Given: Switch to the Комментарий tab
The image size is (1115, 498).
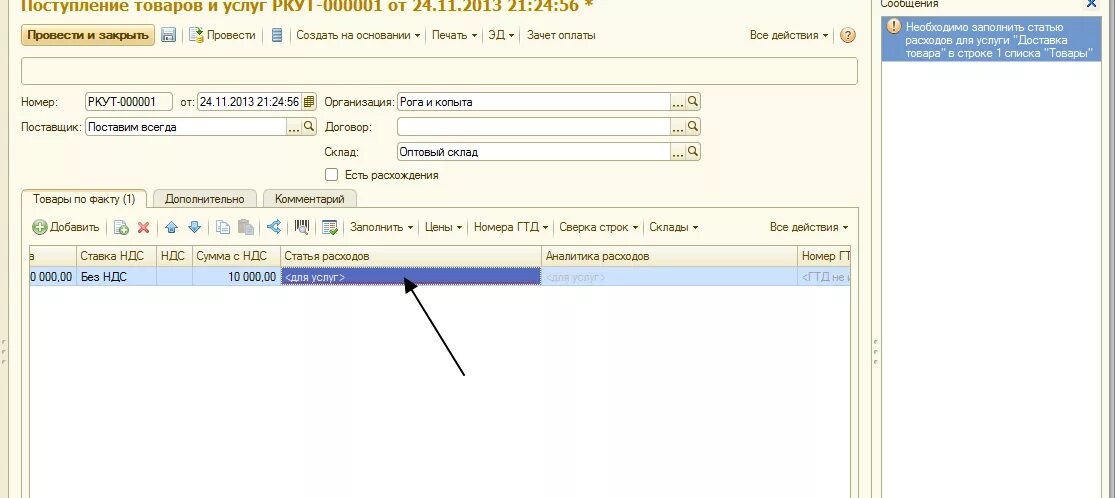Looking at the screenshot, I should [309, 199].
